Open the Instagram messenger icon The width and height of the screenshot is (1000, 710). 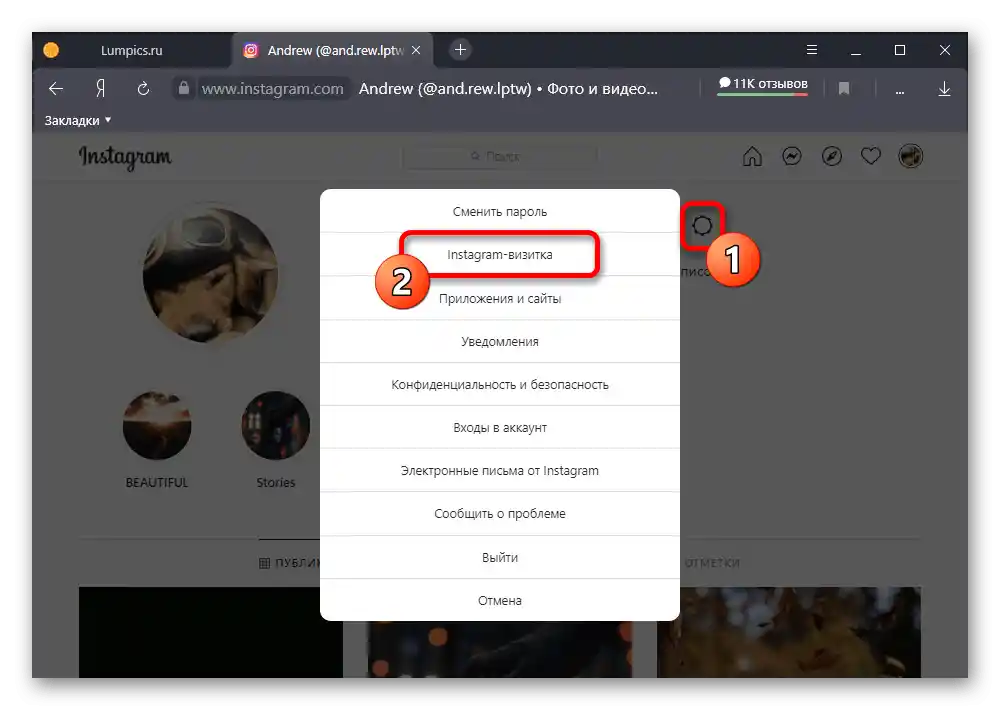pos(791,156)
